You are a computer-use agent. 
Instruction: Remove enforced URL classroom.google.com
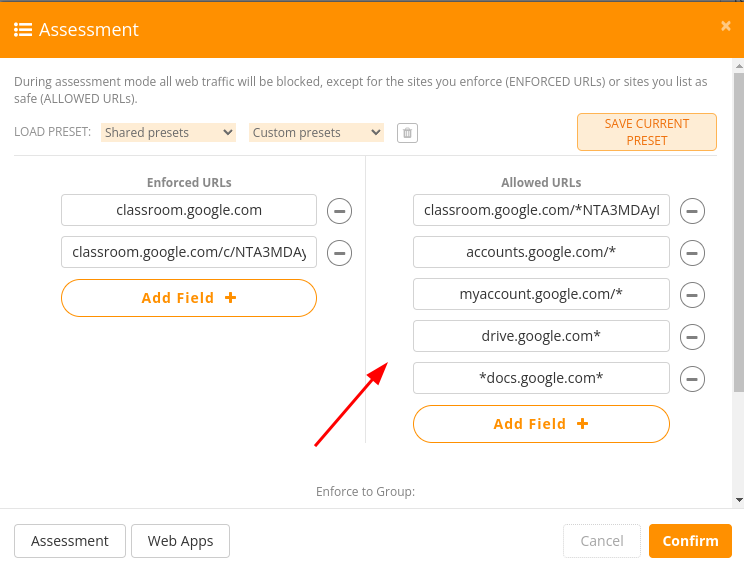click(339, 211)
